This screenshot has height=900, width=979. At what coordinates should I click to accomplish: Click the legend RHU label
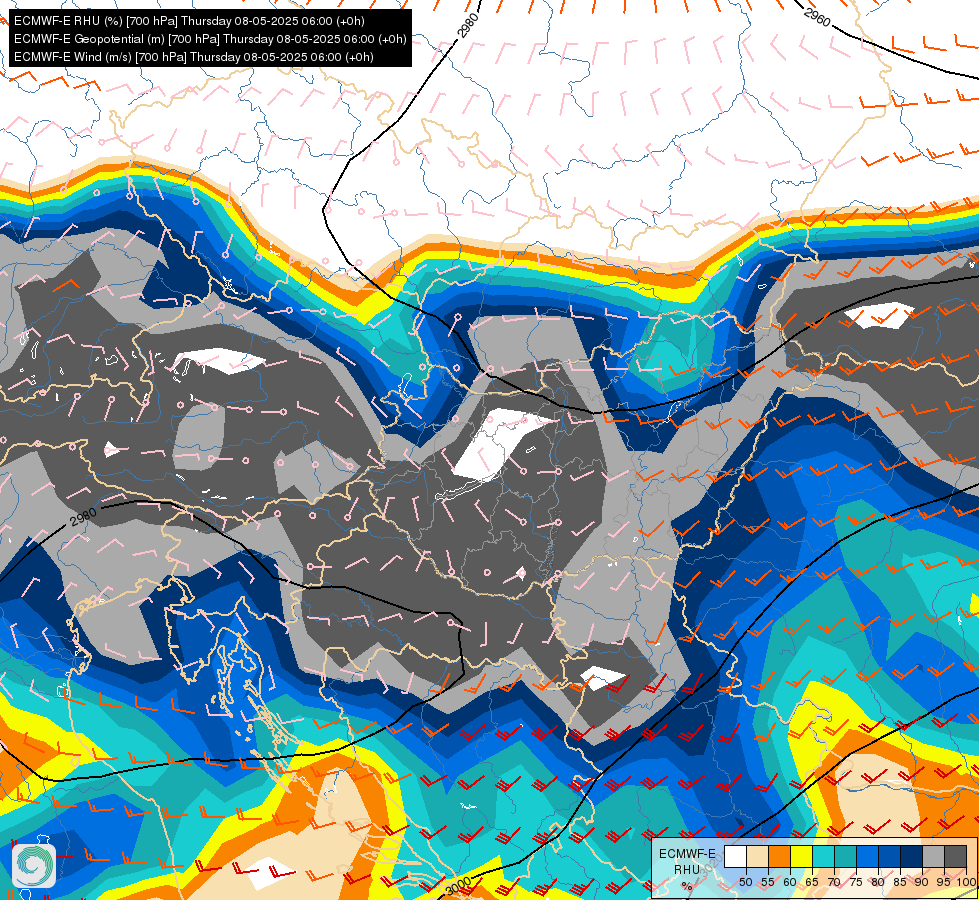point(687,869)
